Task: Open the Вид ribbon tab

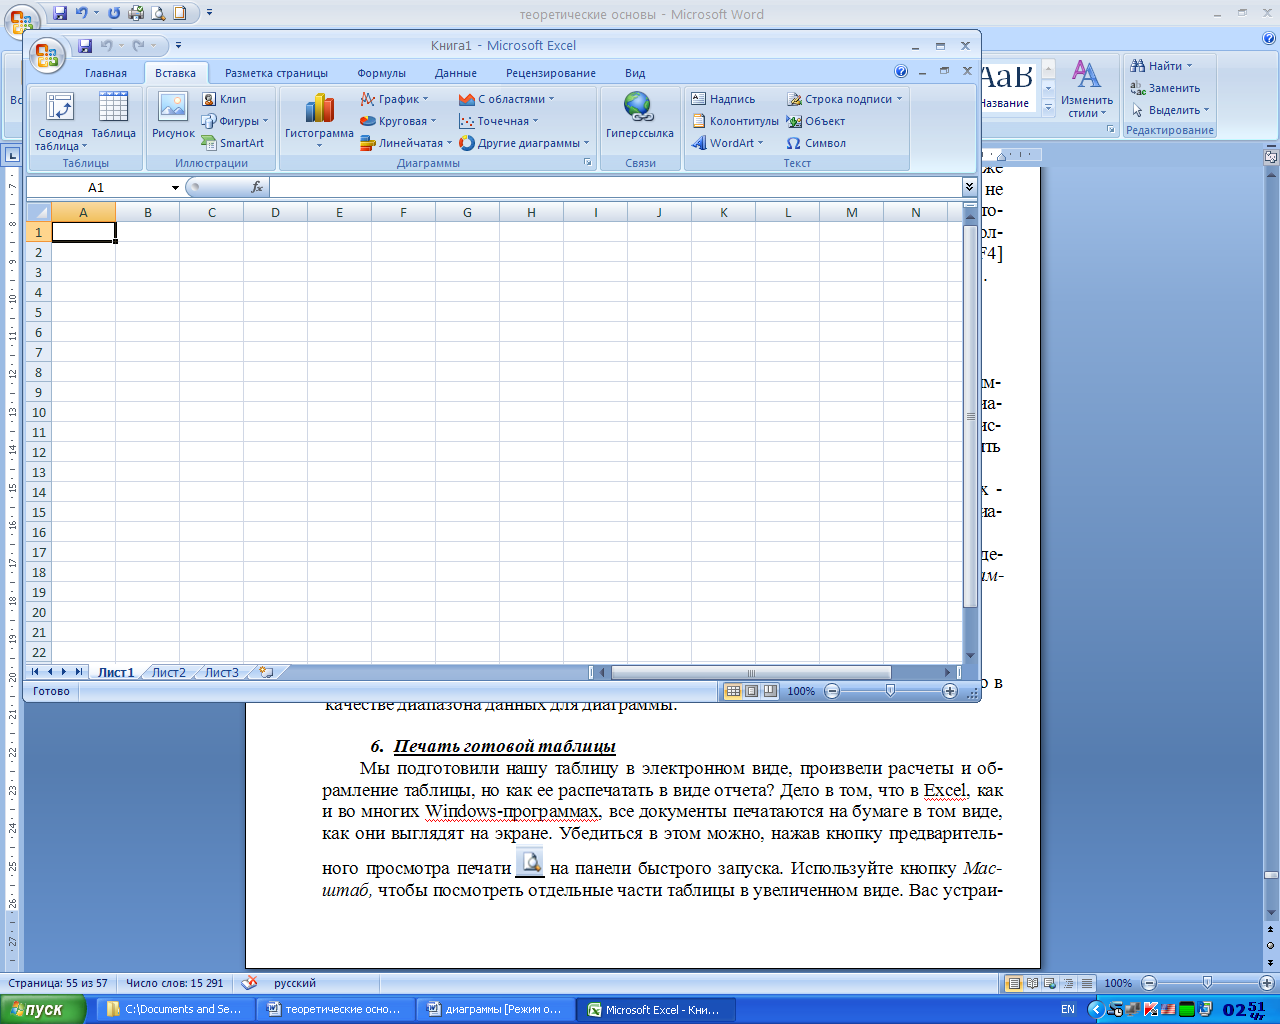Action: [x=635, y=73]
